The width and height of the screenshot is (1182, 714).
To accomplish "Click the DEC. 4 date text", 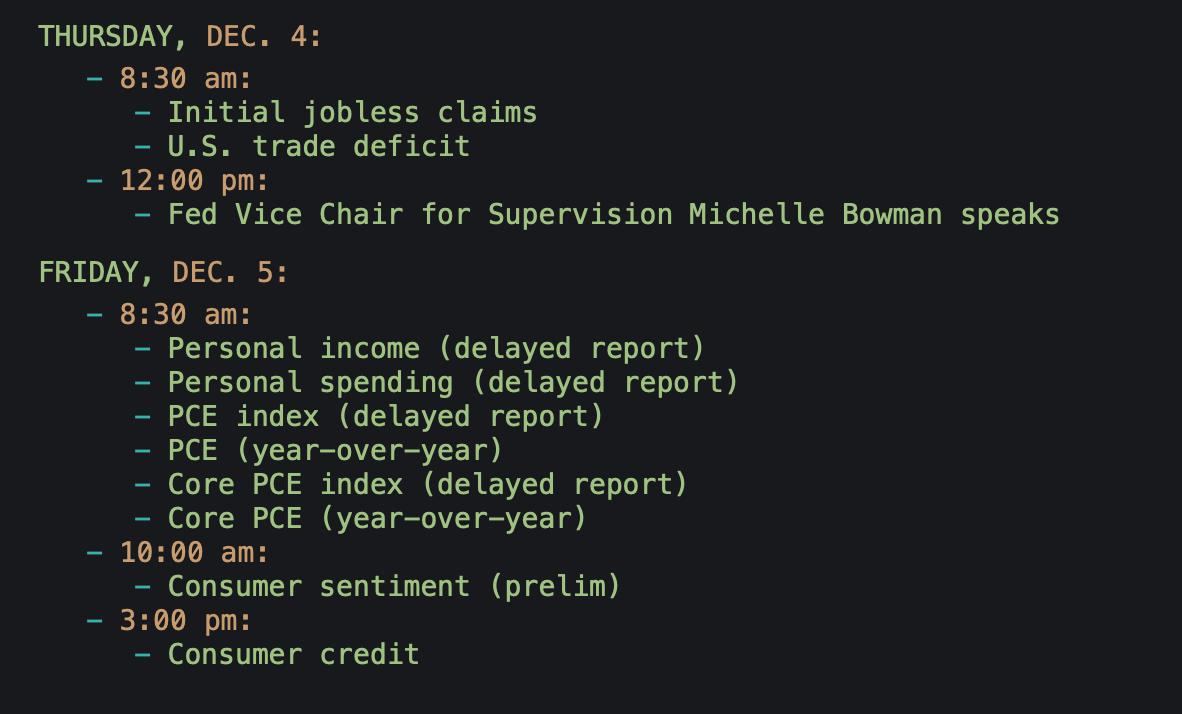I will (x=264, y=37).
